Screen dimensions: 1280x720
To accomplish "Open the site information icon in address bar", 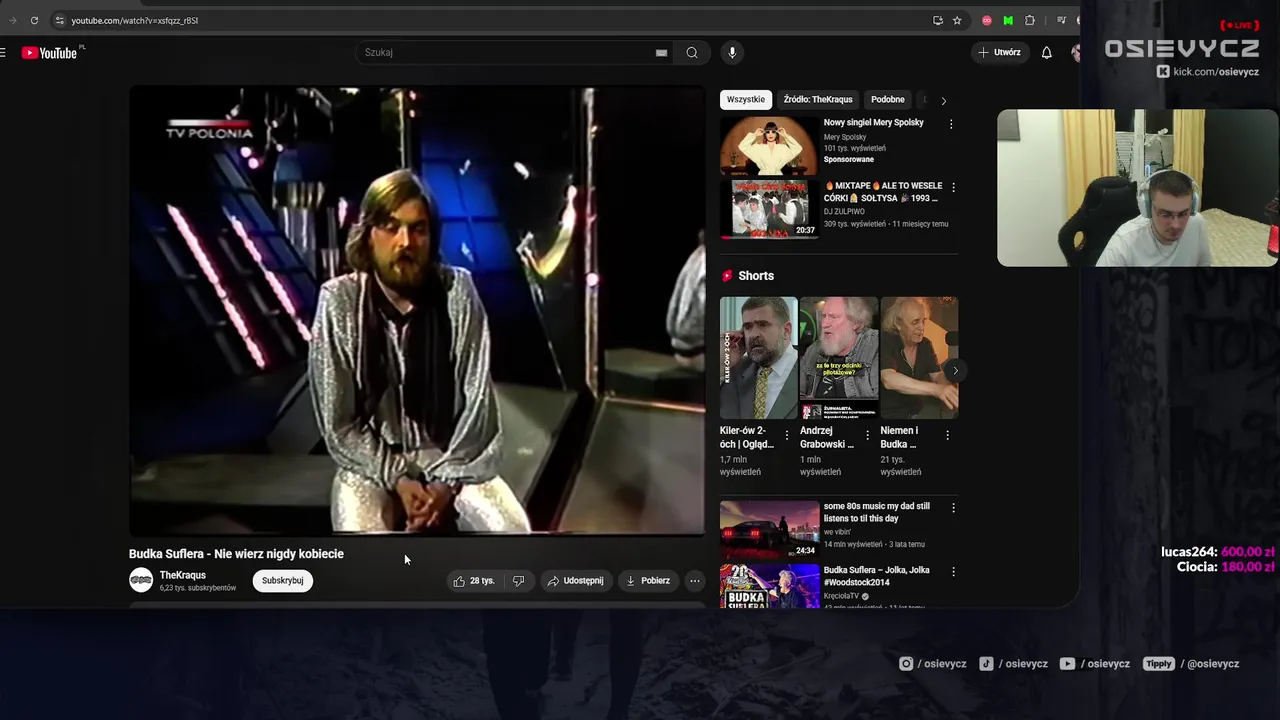I will pos(59,20).
